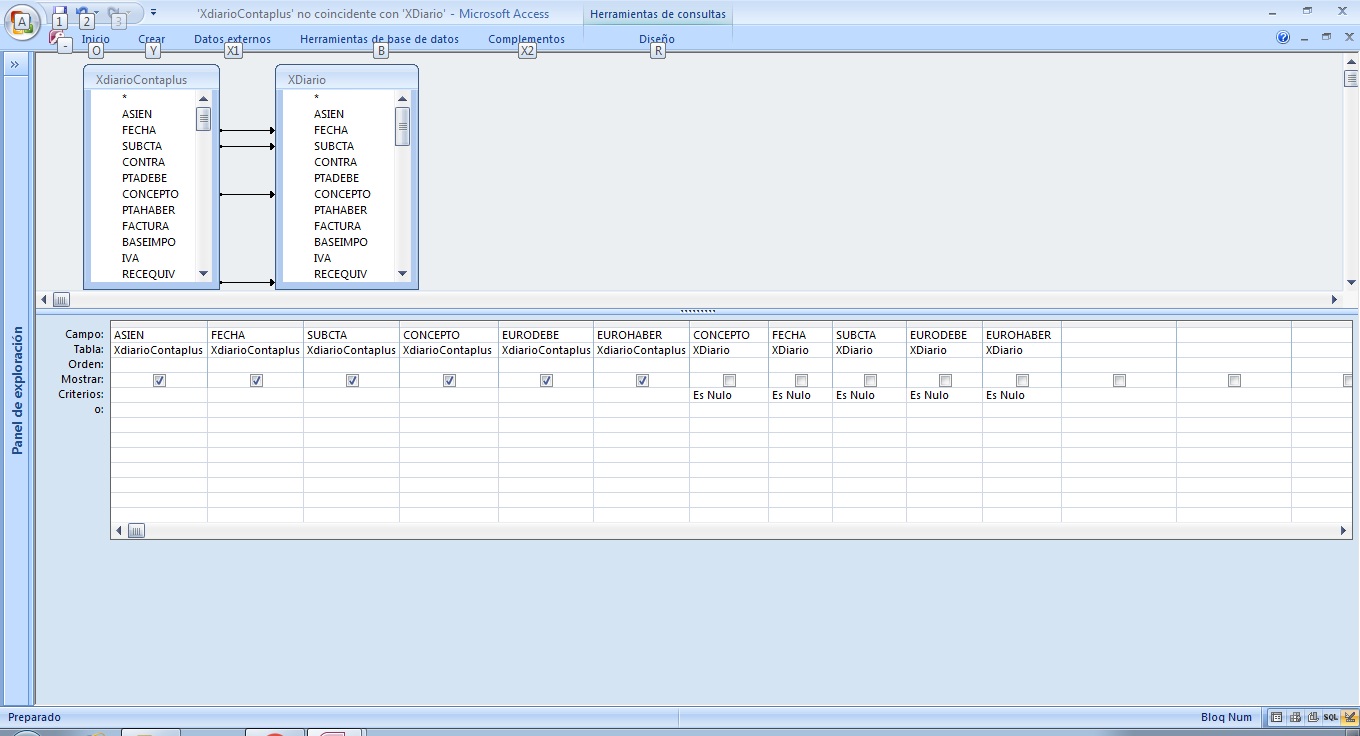Click scroll-down arrow in XDiario field list

(x=403, y=273)
